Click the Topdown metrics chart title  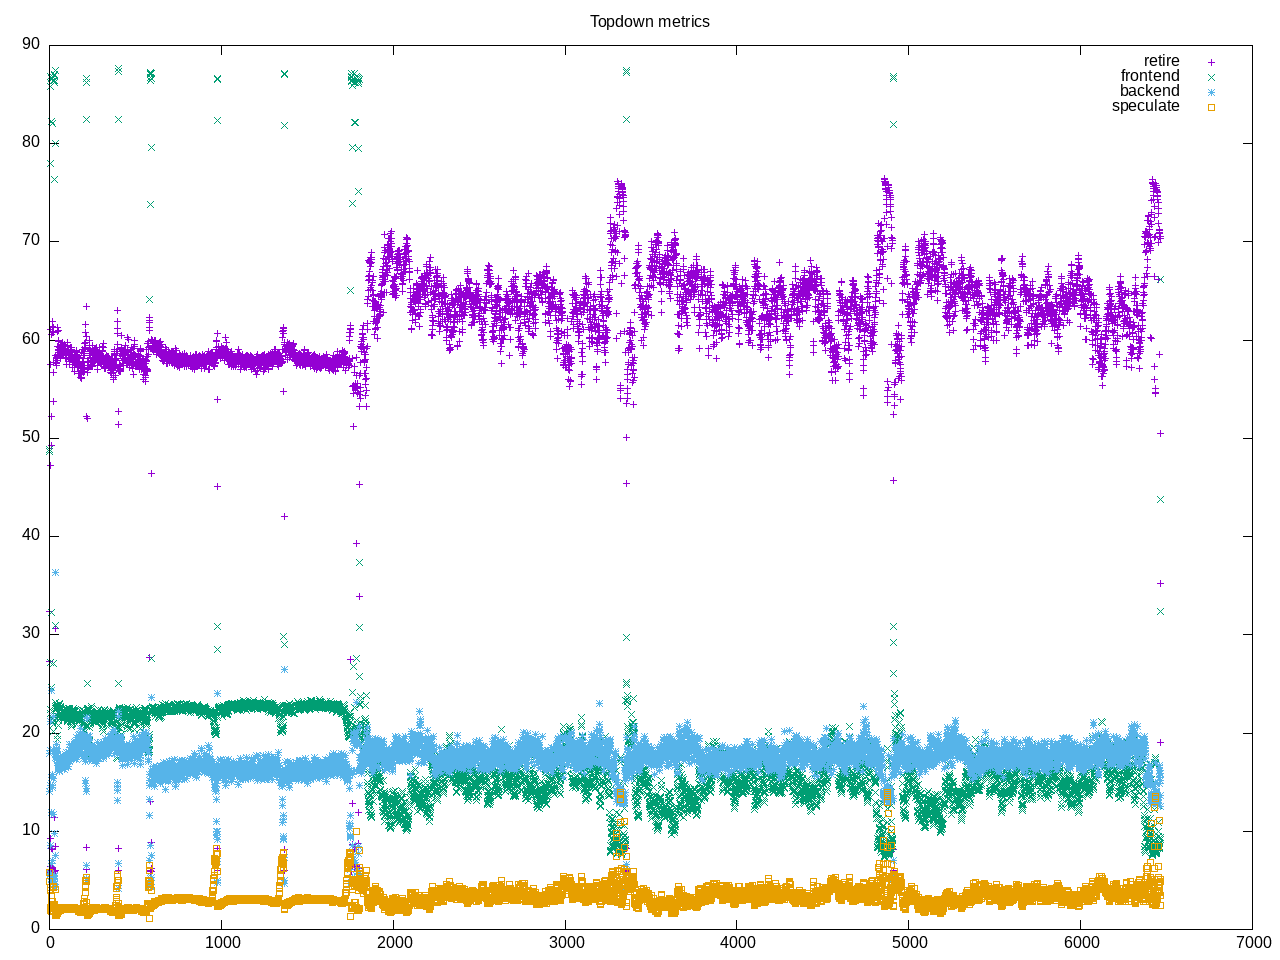649,21
